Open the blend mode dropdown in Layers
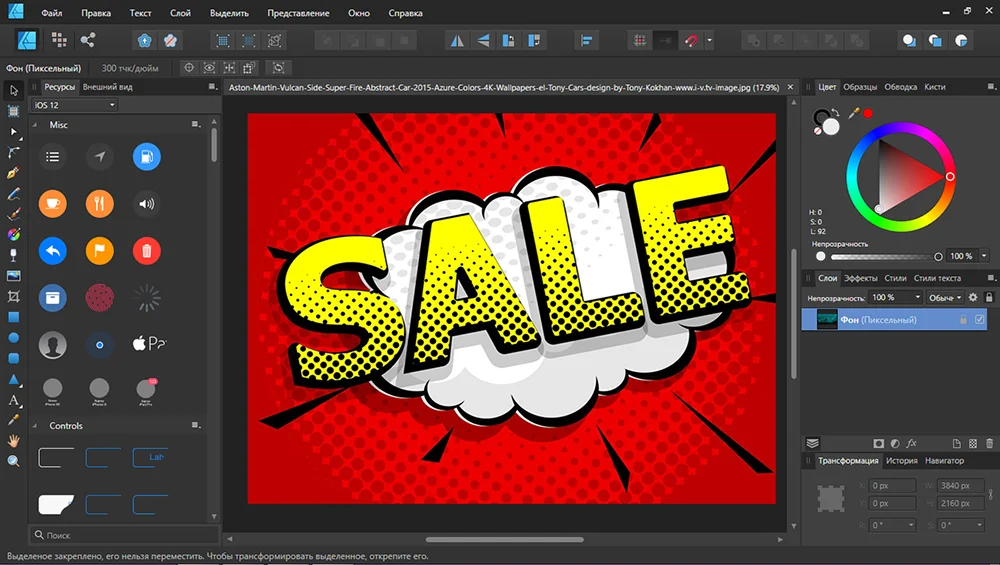The width and height of the screenshot is (1000, 565). pos(945,298)
